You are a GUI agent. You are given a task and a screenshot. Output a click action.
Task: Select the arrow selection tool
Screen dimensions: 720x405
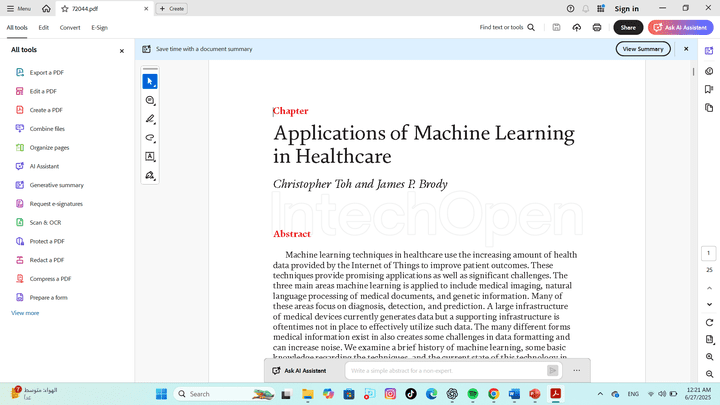(x=150, y=82)
